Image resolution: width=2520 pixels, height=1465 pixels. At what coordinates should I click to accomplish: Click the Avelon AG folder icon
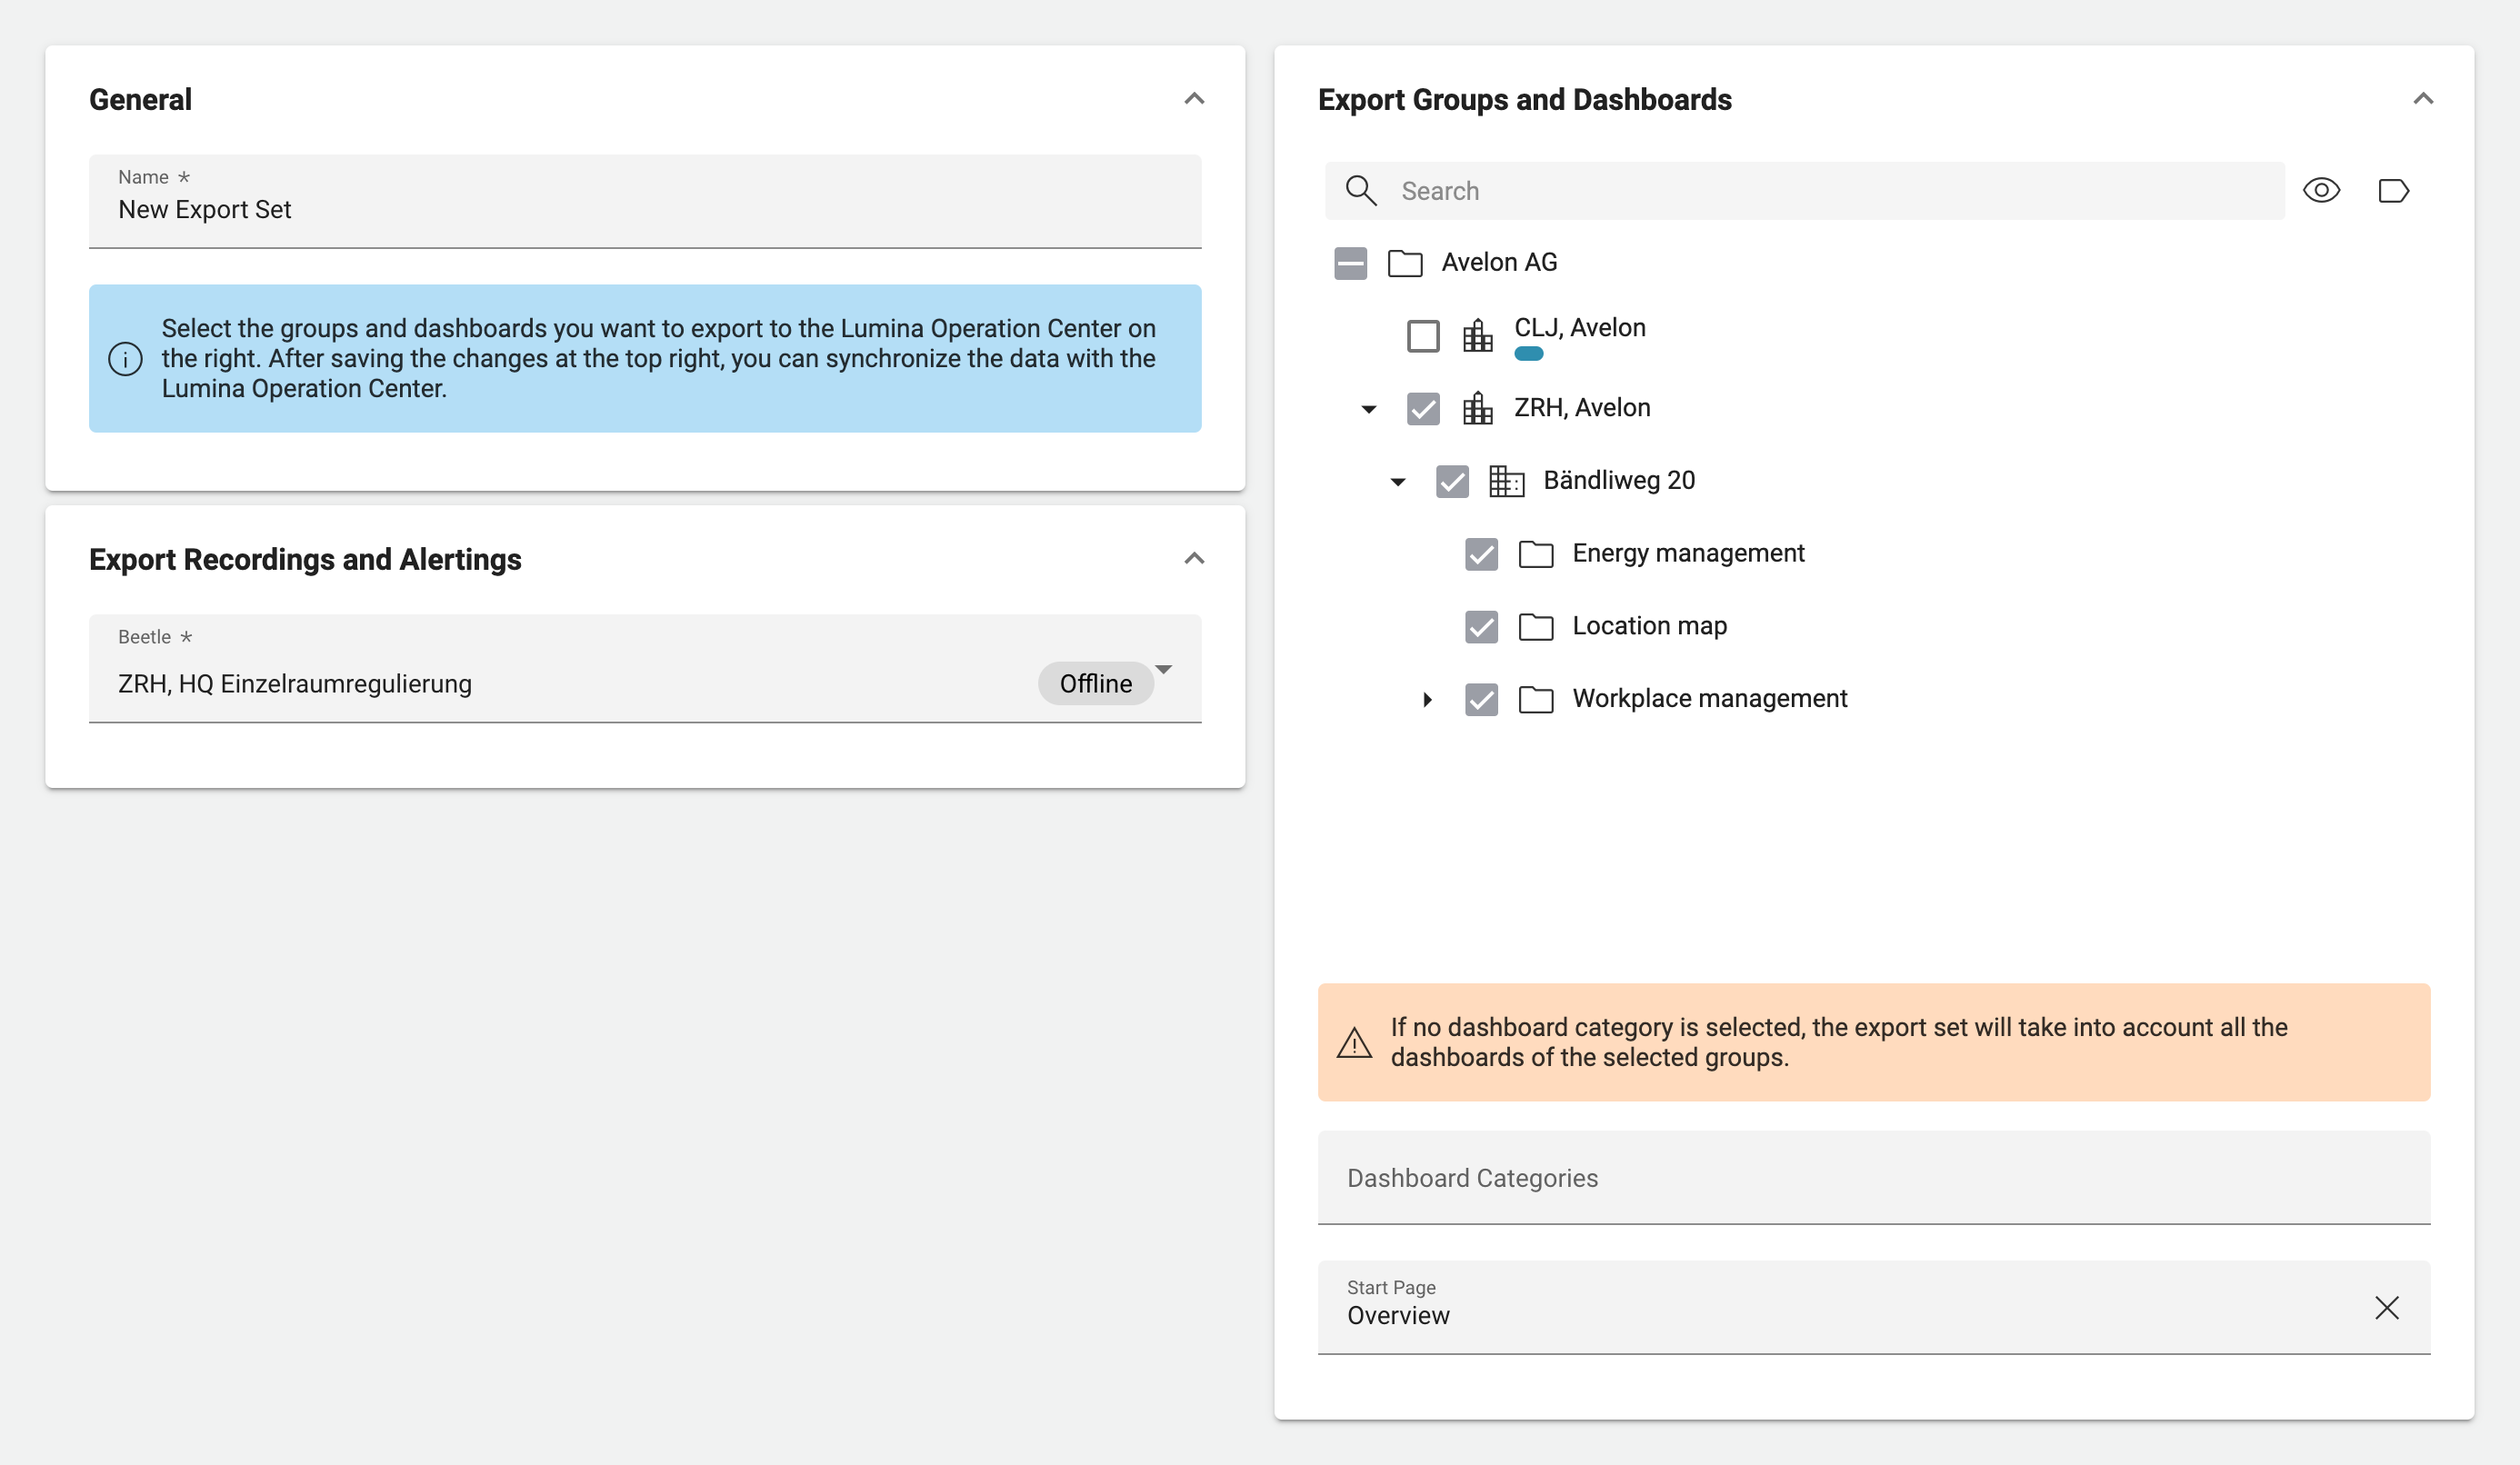[1405, 263]
